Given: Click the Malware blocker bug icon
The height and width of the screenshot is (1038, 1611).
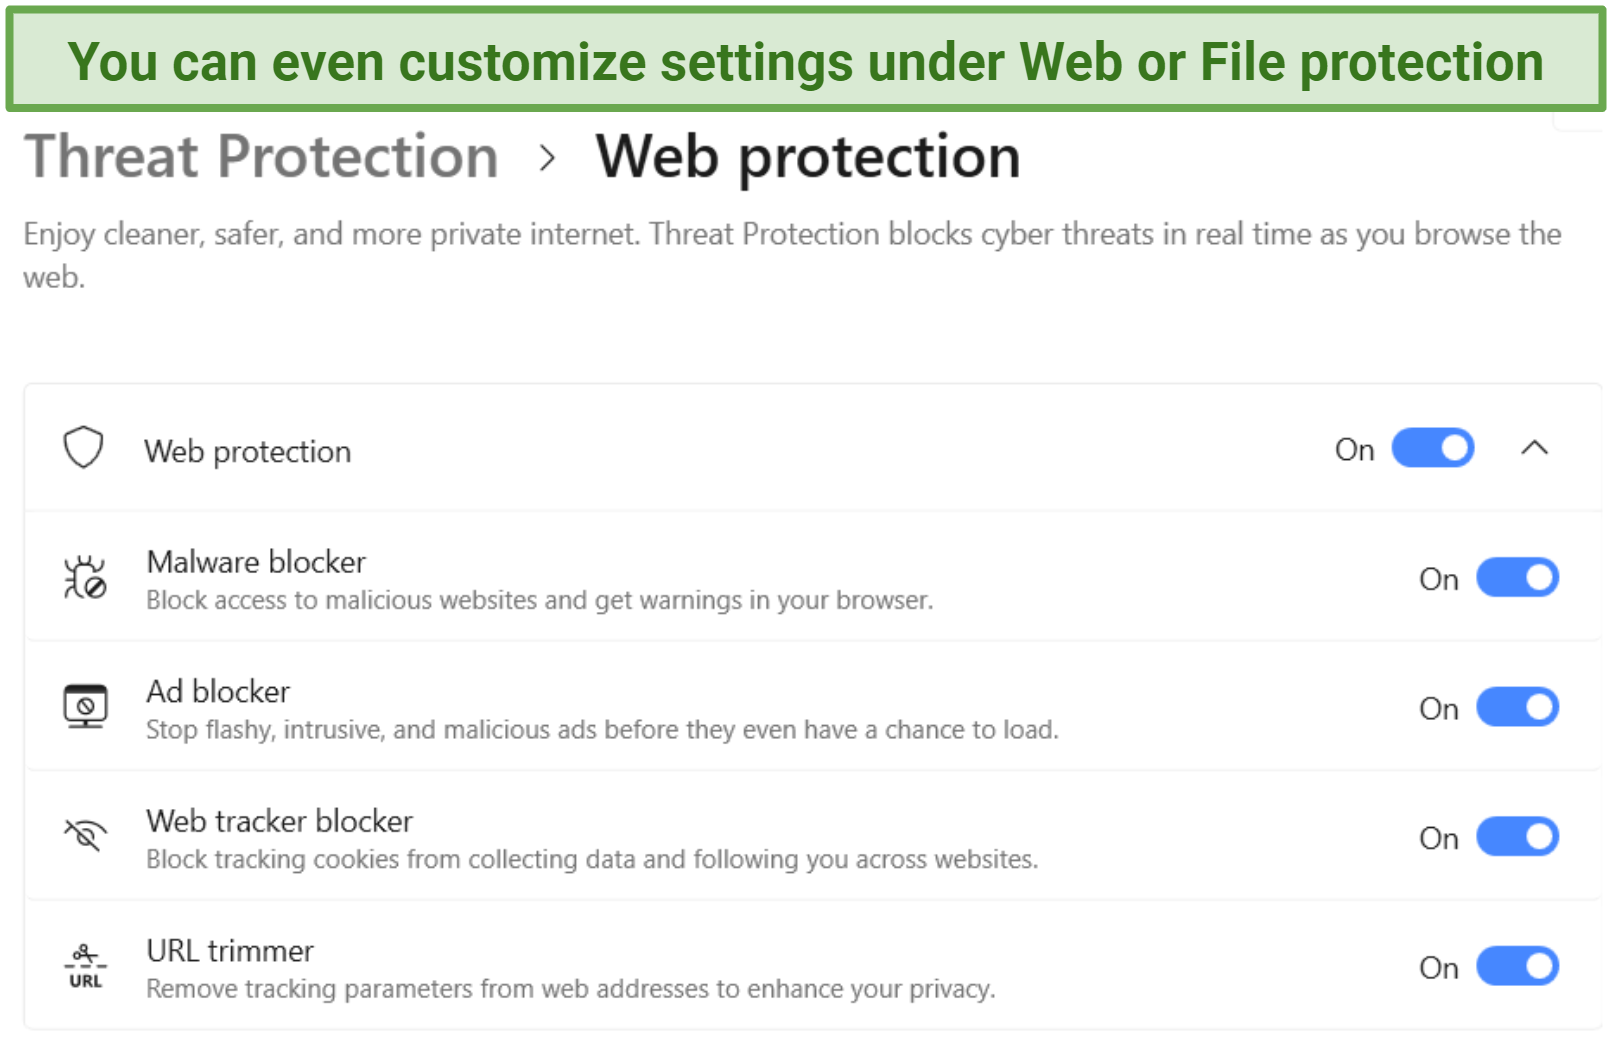Looking at the screenshot, I should coord(85,577).
